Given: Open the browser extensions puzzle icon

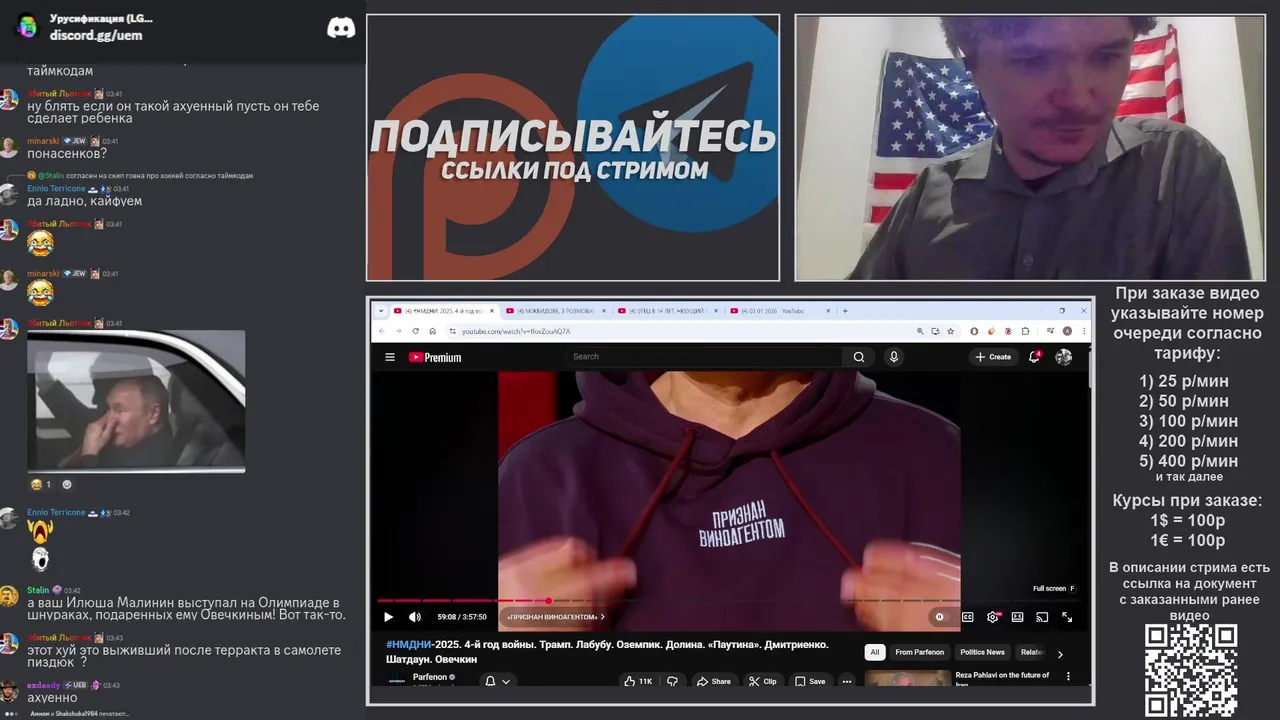Looking at the screenshot, I should click(x=1025, y=331).
